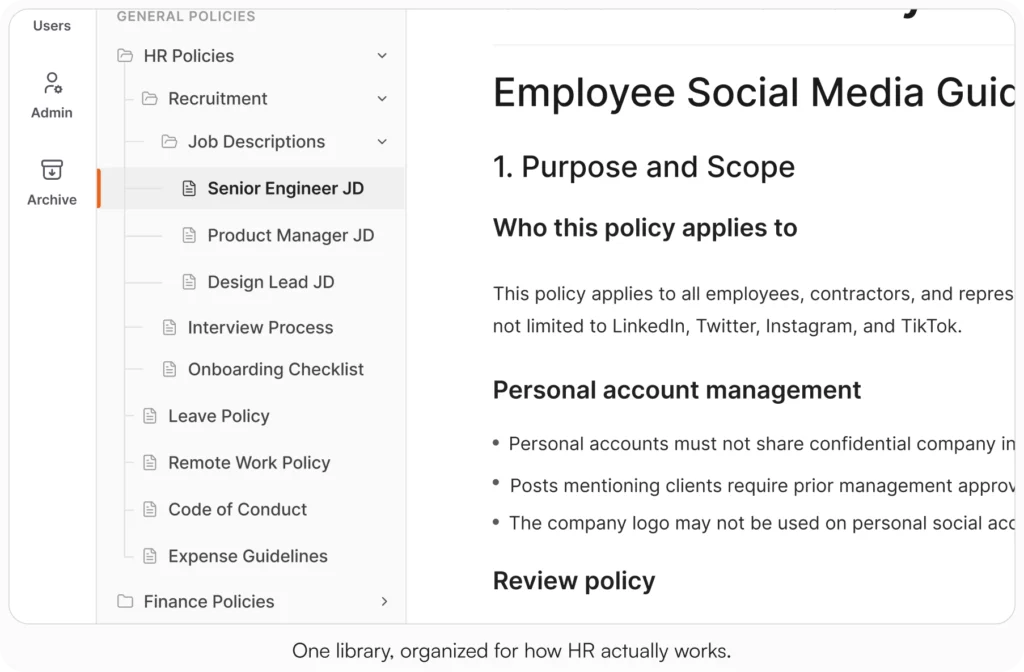Click the Product Manager JD document icon
The image size is (1024, 672).
coord(189,235)
